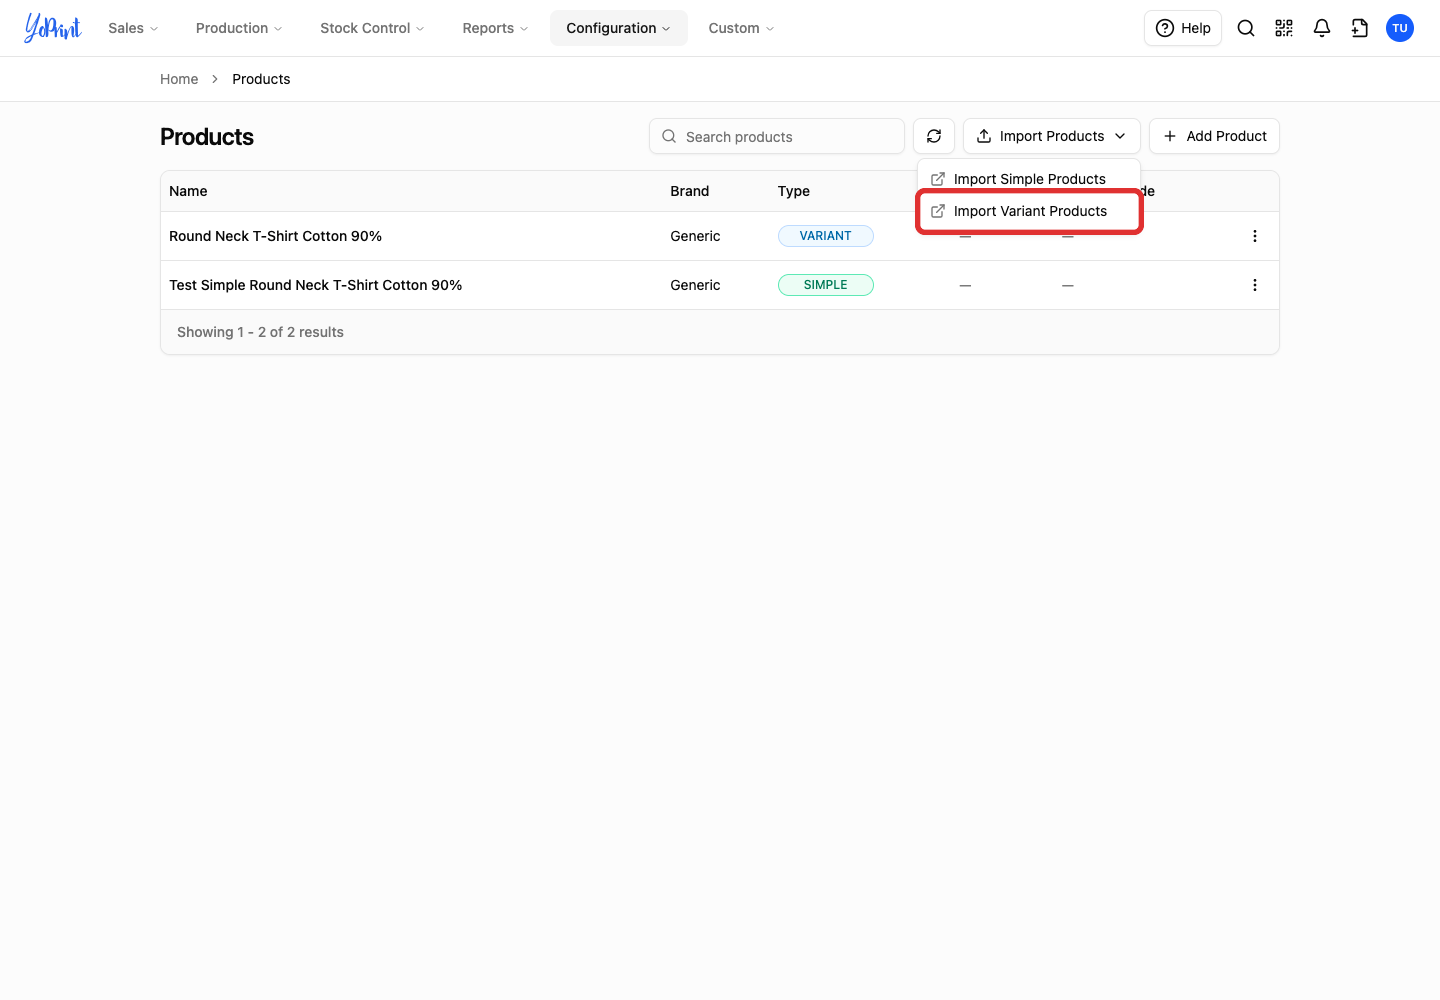Click the 'Showing 1 - 2 of 2 results' text
1440x1000 pixels.
coord(260,332)
